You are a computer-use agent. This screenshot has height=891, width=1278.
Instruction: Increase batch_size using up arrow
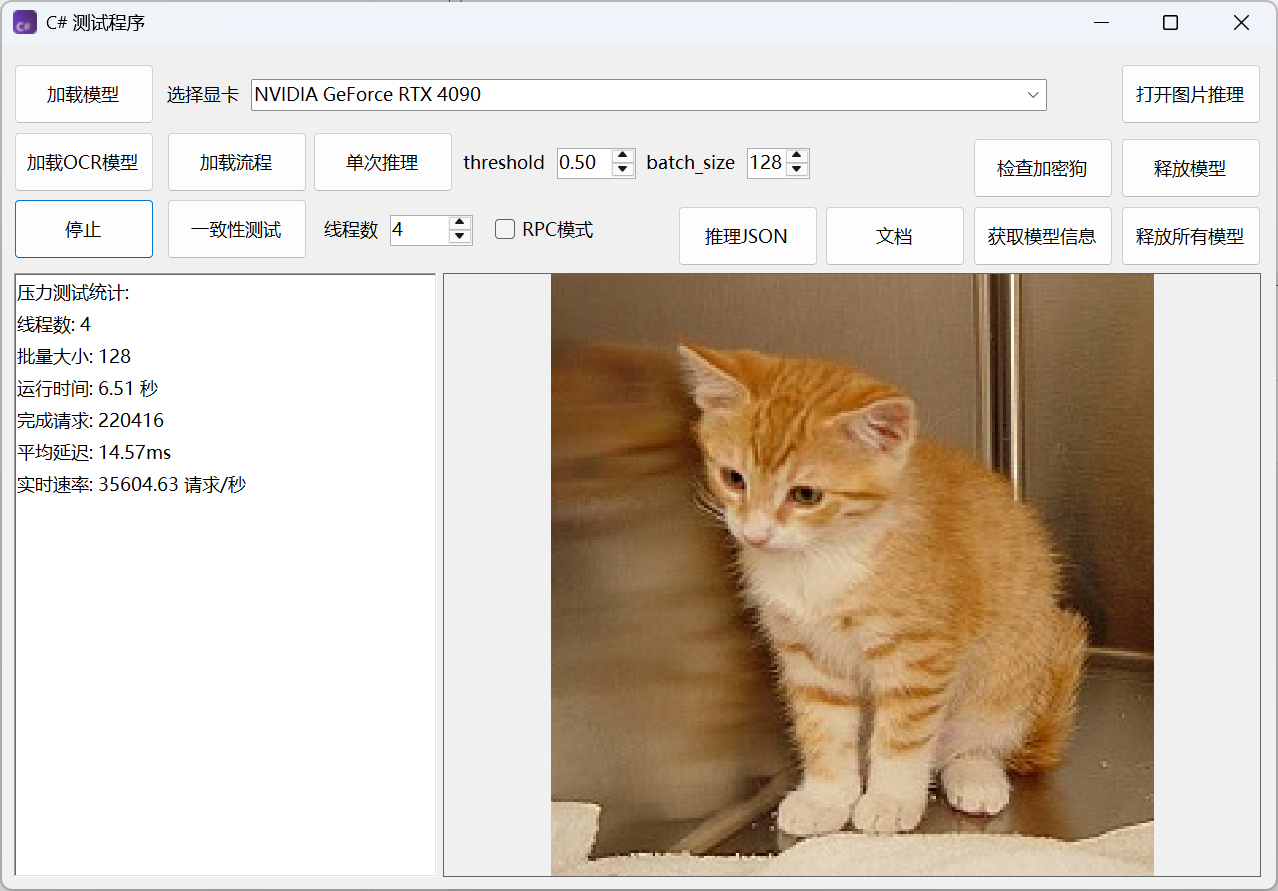pyautogui.click(x=797, y=156)
